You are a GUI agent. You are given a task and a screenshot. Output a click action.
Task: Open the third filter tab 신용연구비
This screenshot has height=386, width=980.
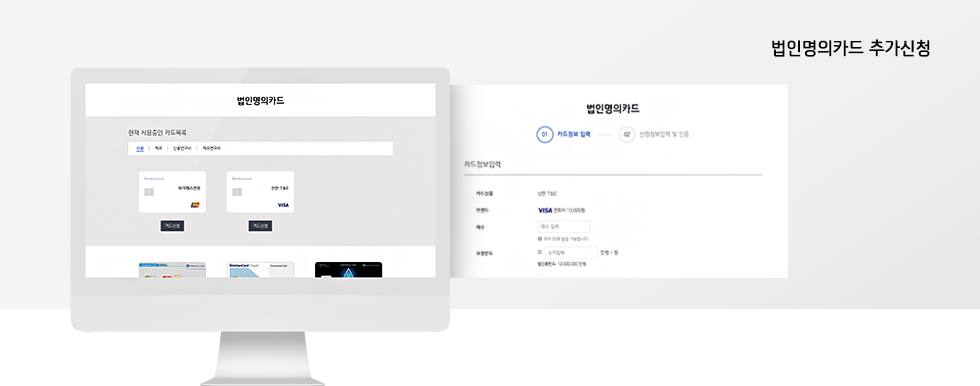click(181, 149)
